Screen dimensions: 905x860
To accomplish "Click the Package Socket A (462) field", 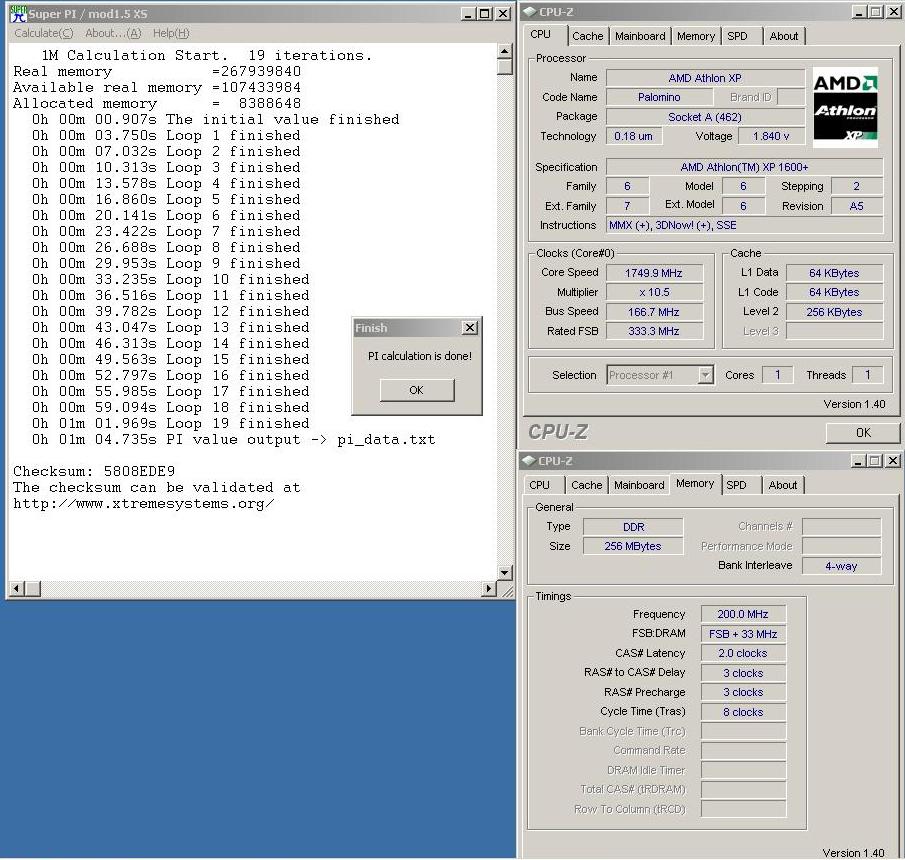I will click(x=705, y=117).
